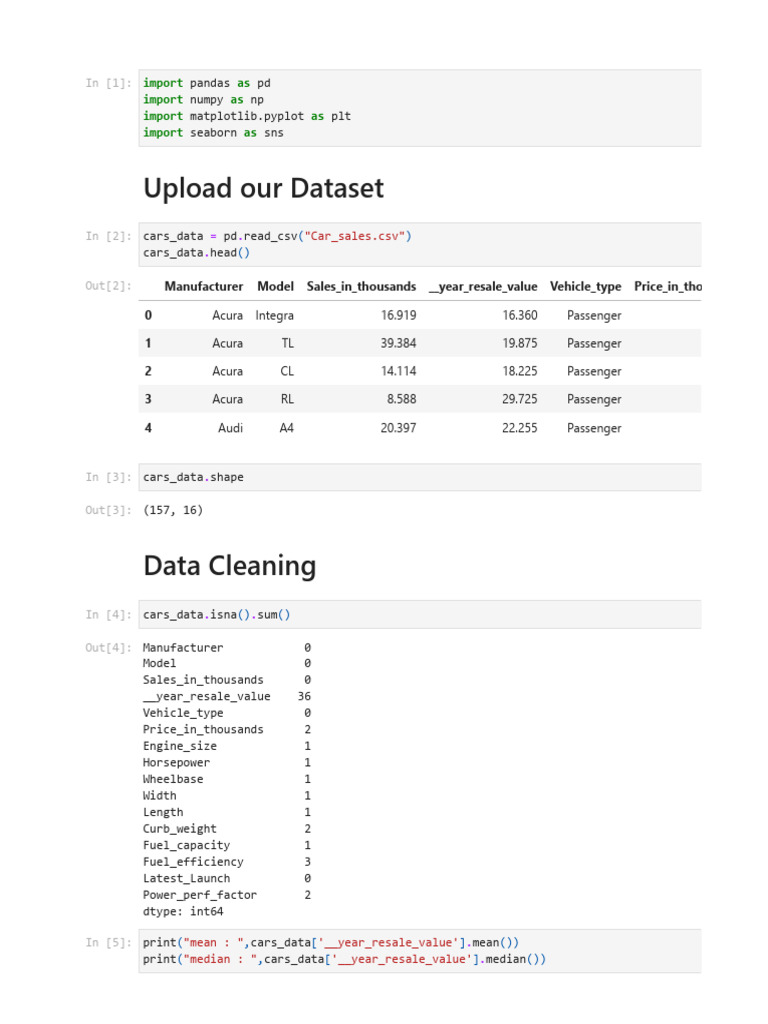Click the sales value 20.397
768x1024 pixels.
click(x=398, y=428)
